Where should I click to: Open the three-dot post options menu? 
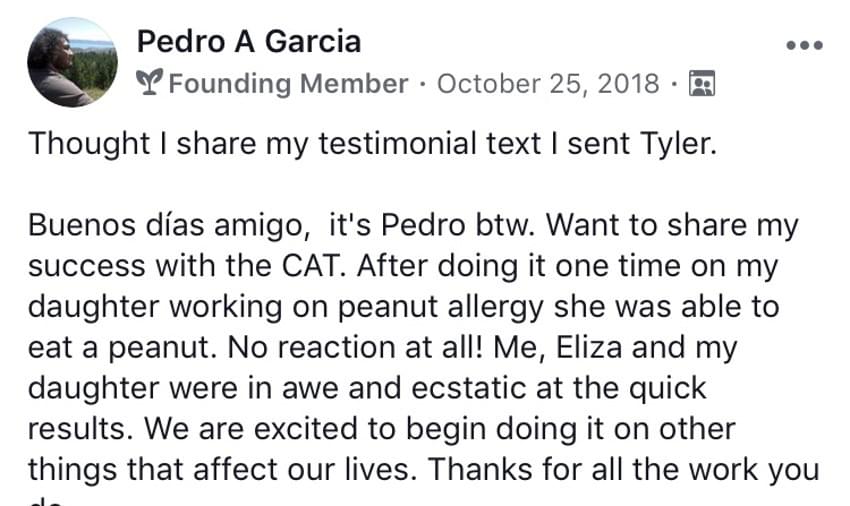[804, 45]
